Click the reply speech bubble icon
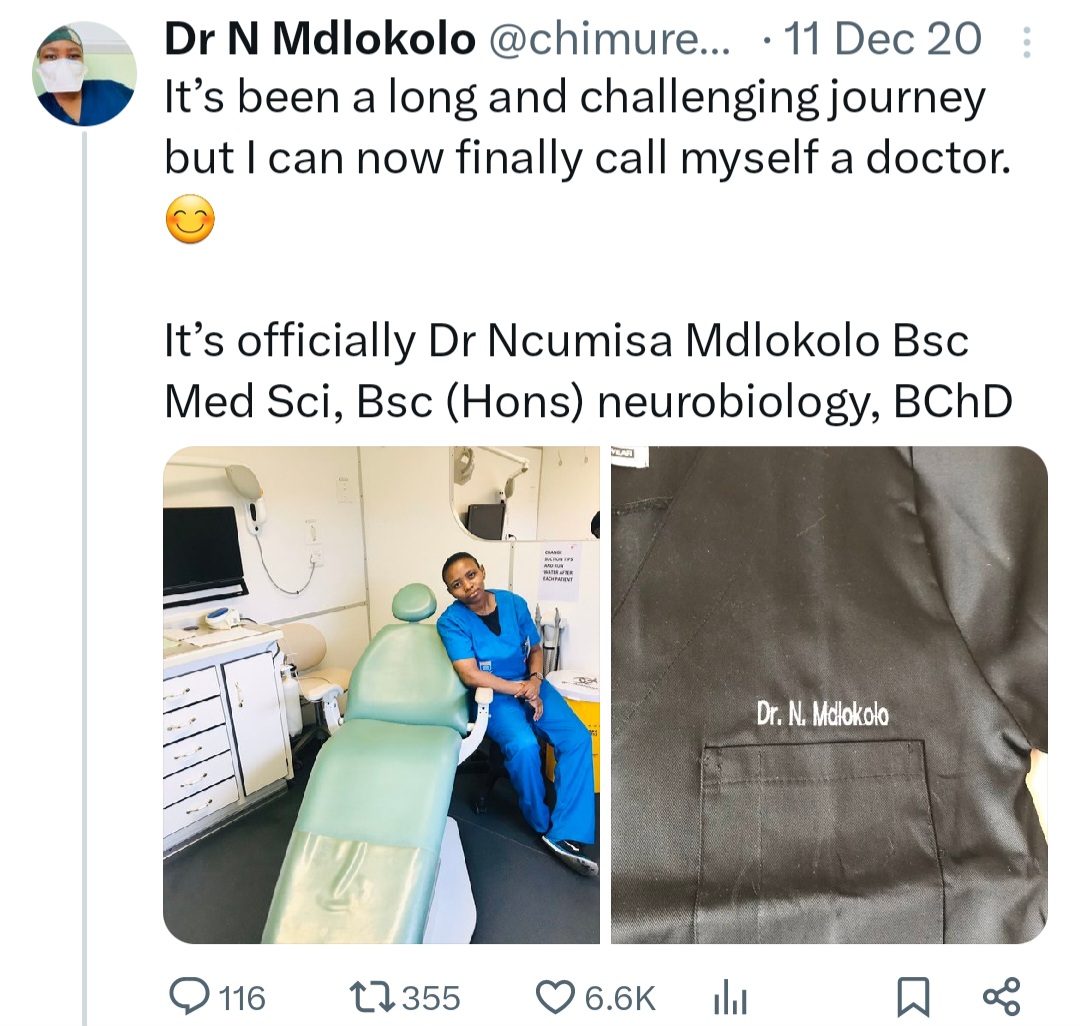 point(187,996)
